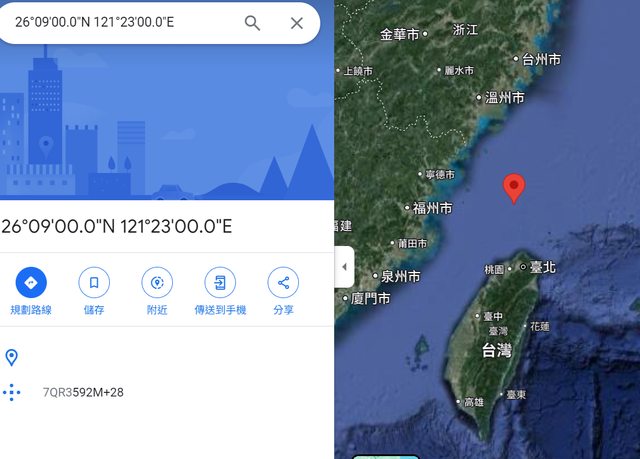Click the 台灣 label on the map
640x459 pixels.
click(497, 350)
